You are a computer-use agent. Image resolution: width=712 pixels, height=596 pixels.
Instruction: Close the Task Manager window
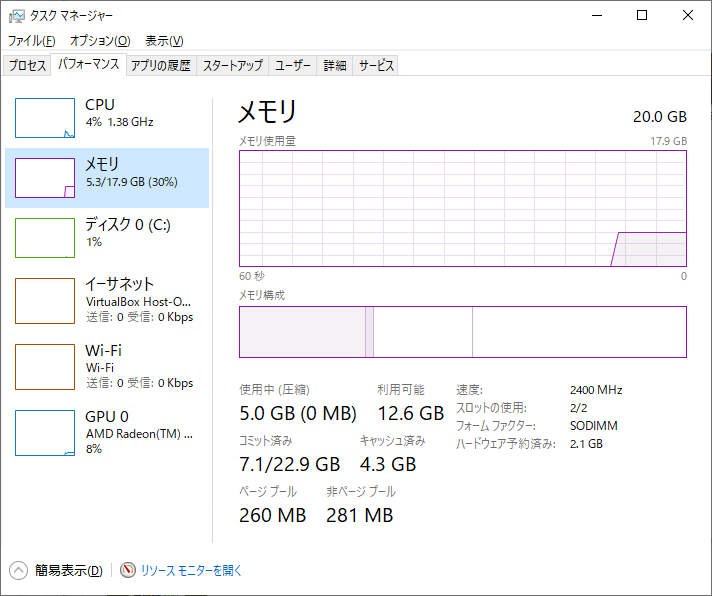687,15
